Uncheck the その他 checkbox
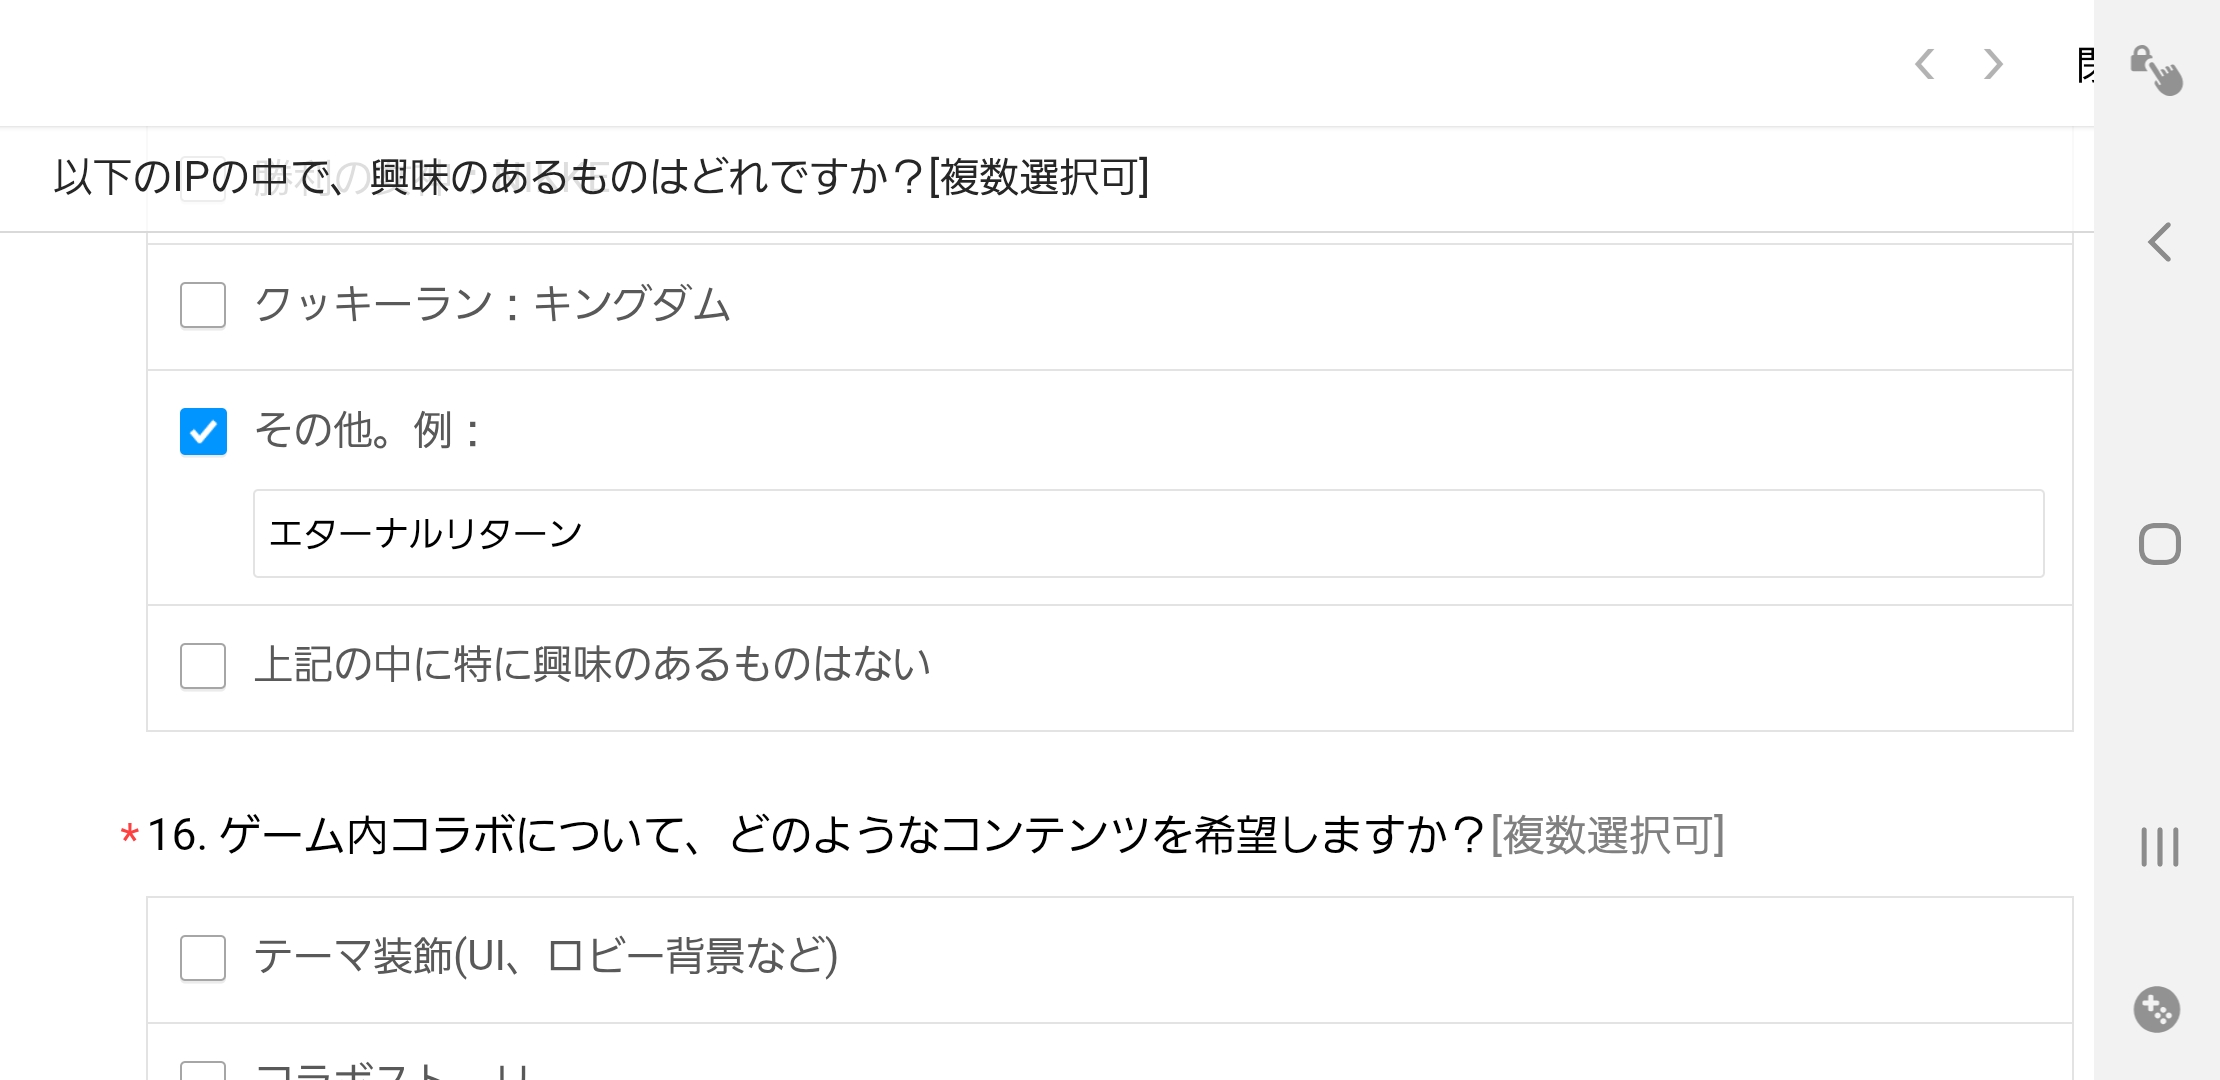This screenshot has width=2220, height=1080. point(203,431)
